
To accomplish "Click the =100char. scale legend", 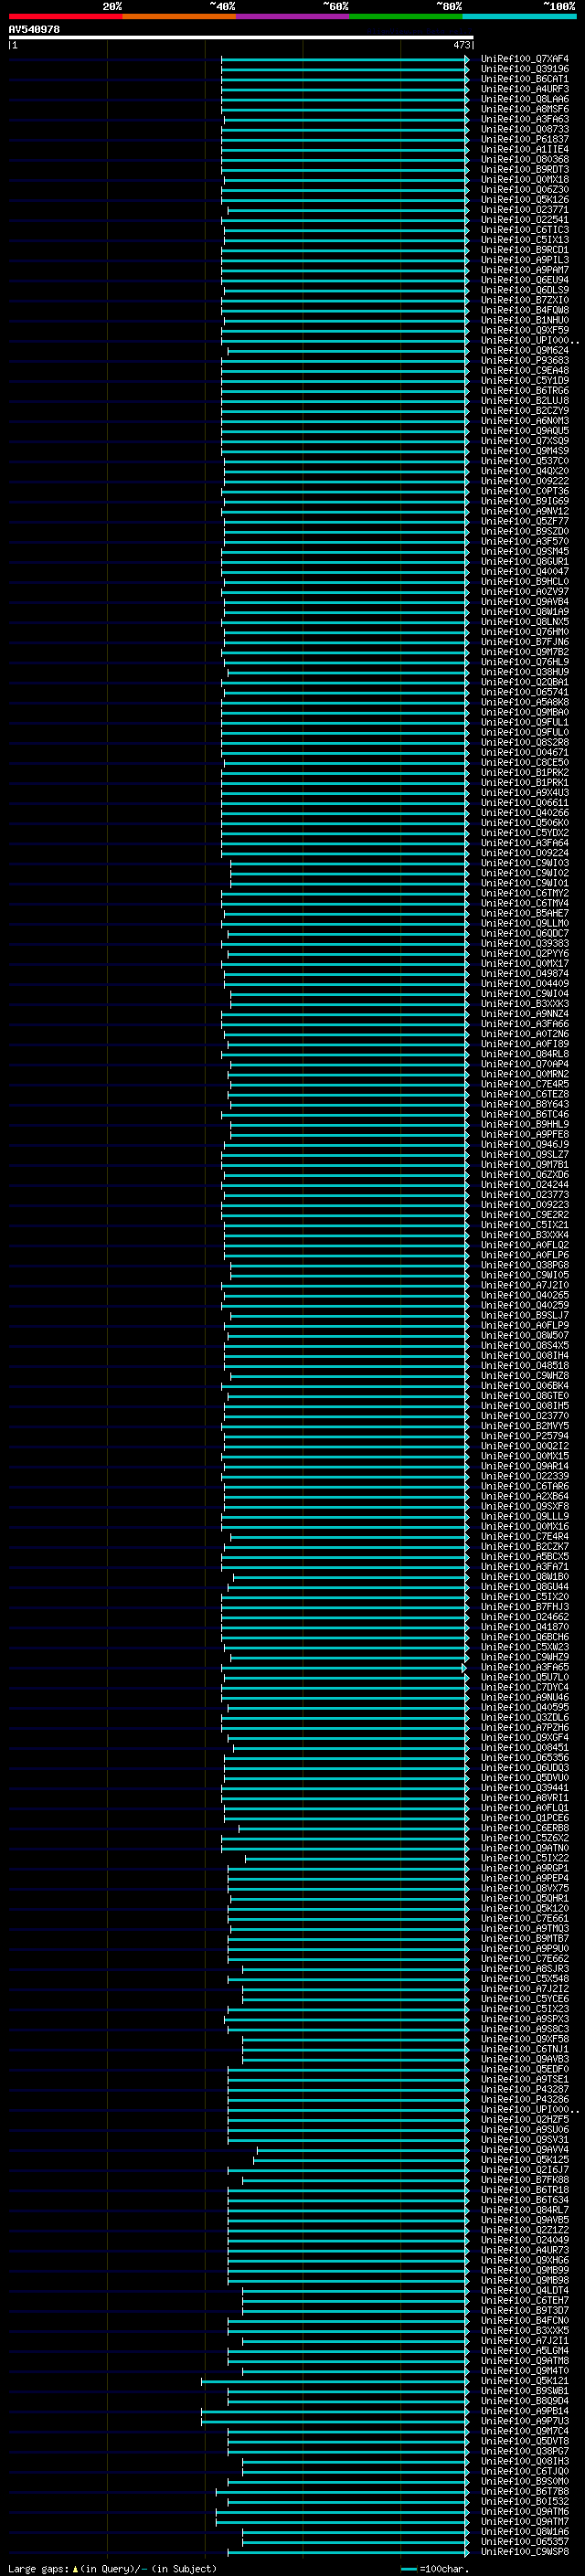I will [435, 2568].
